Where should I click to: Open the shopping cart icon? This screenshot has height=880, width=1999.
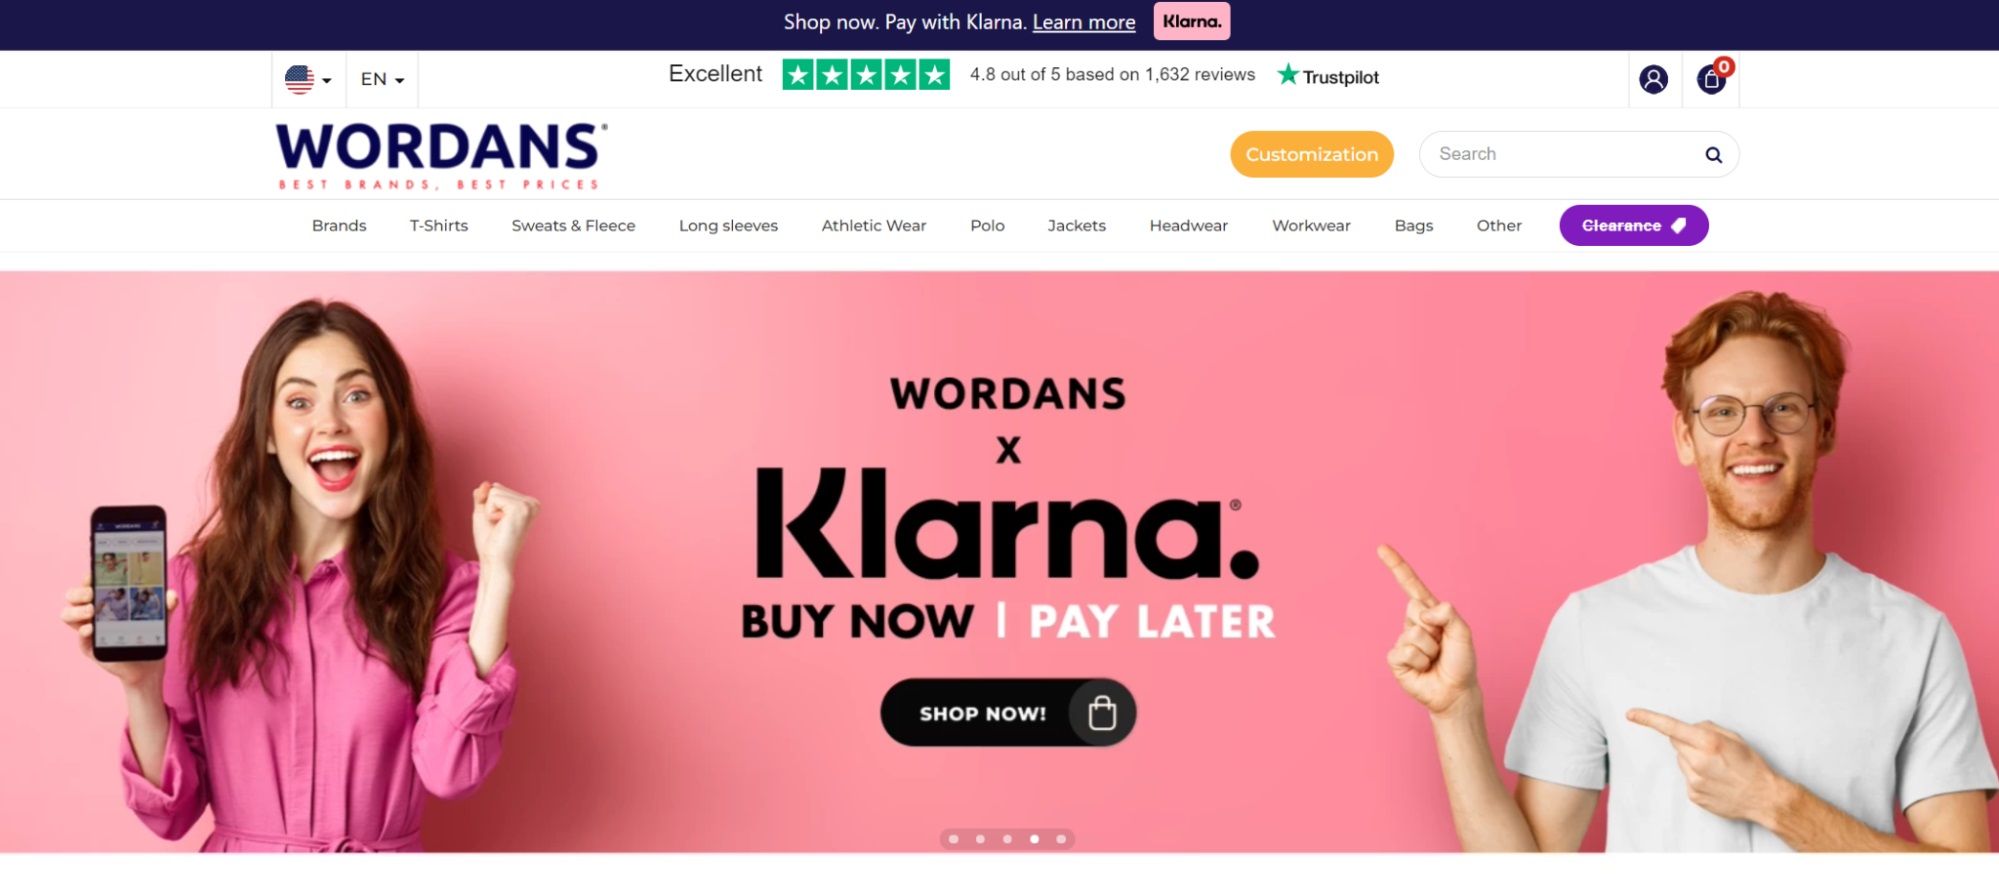1712,78
